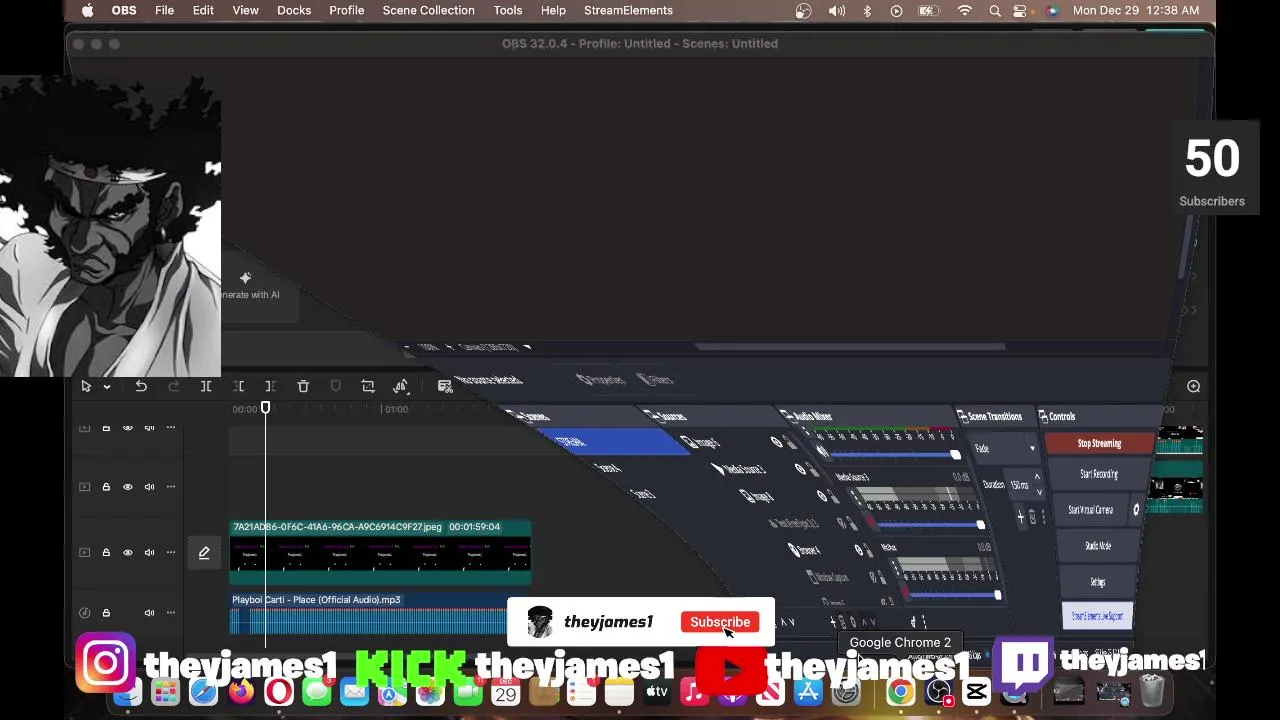Click the mirror flip icon in the toolbar

pos(401,386)
